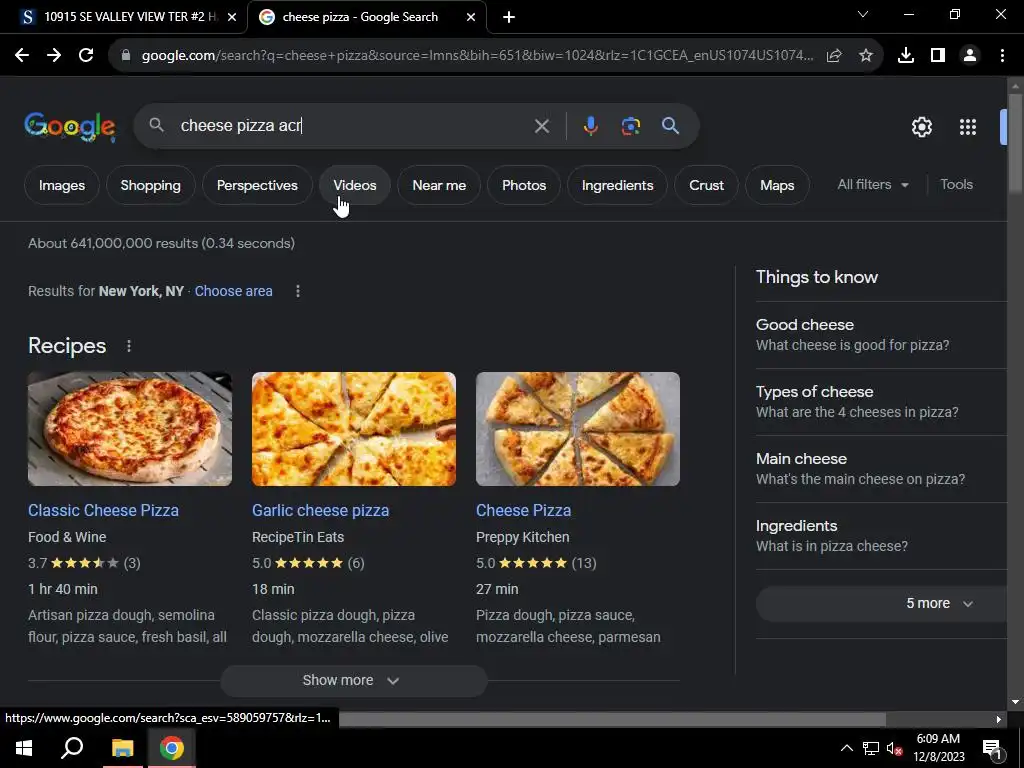This screenshot has height=768, width=1024.
Task: Expand Show more recipes
Action: click(353, 680)
